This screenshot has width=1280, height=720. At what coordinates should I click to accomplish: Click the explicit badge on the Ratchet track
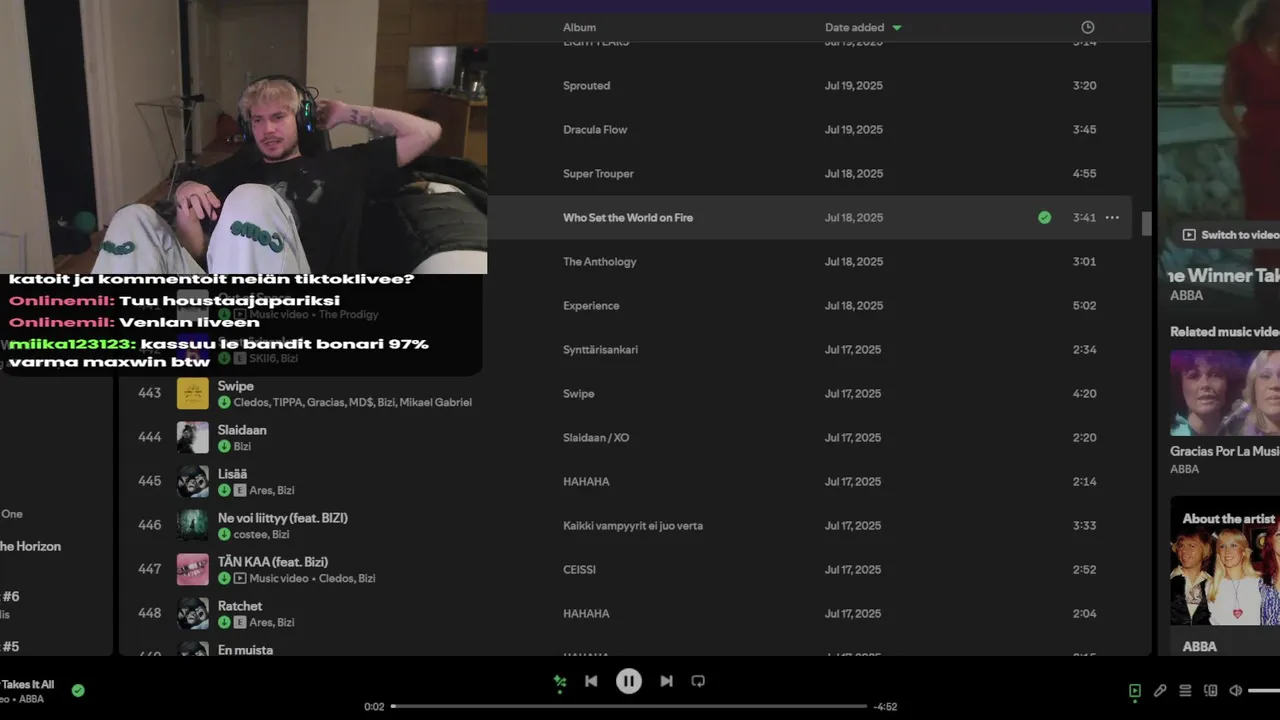tap(240, 622)
